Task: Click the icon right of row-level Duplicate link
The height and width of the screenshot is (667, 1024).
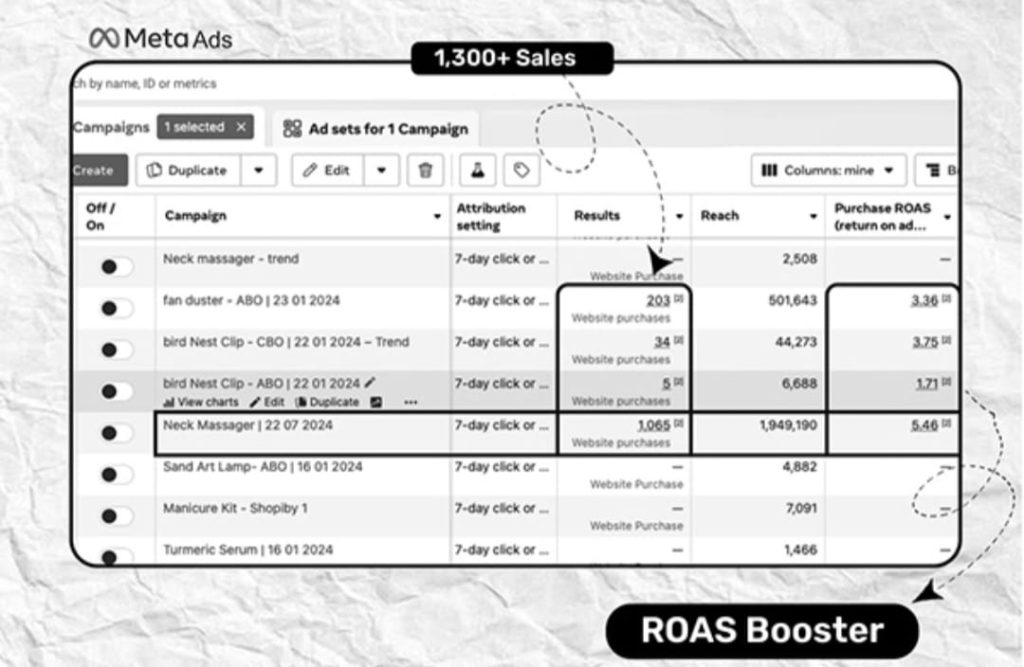Action: [x=376, y=402]
